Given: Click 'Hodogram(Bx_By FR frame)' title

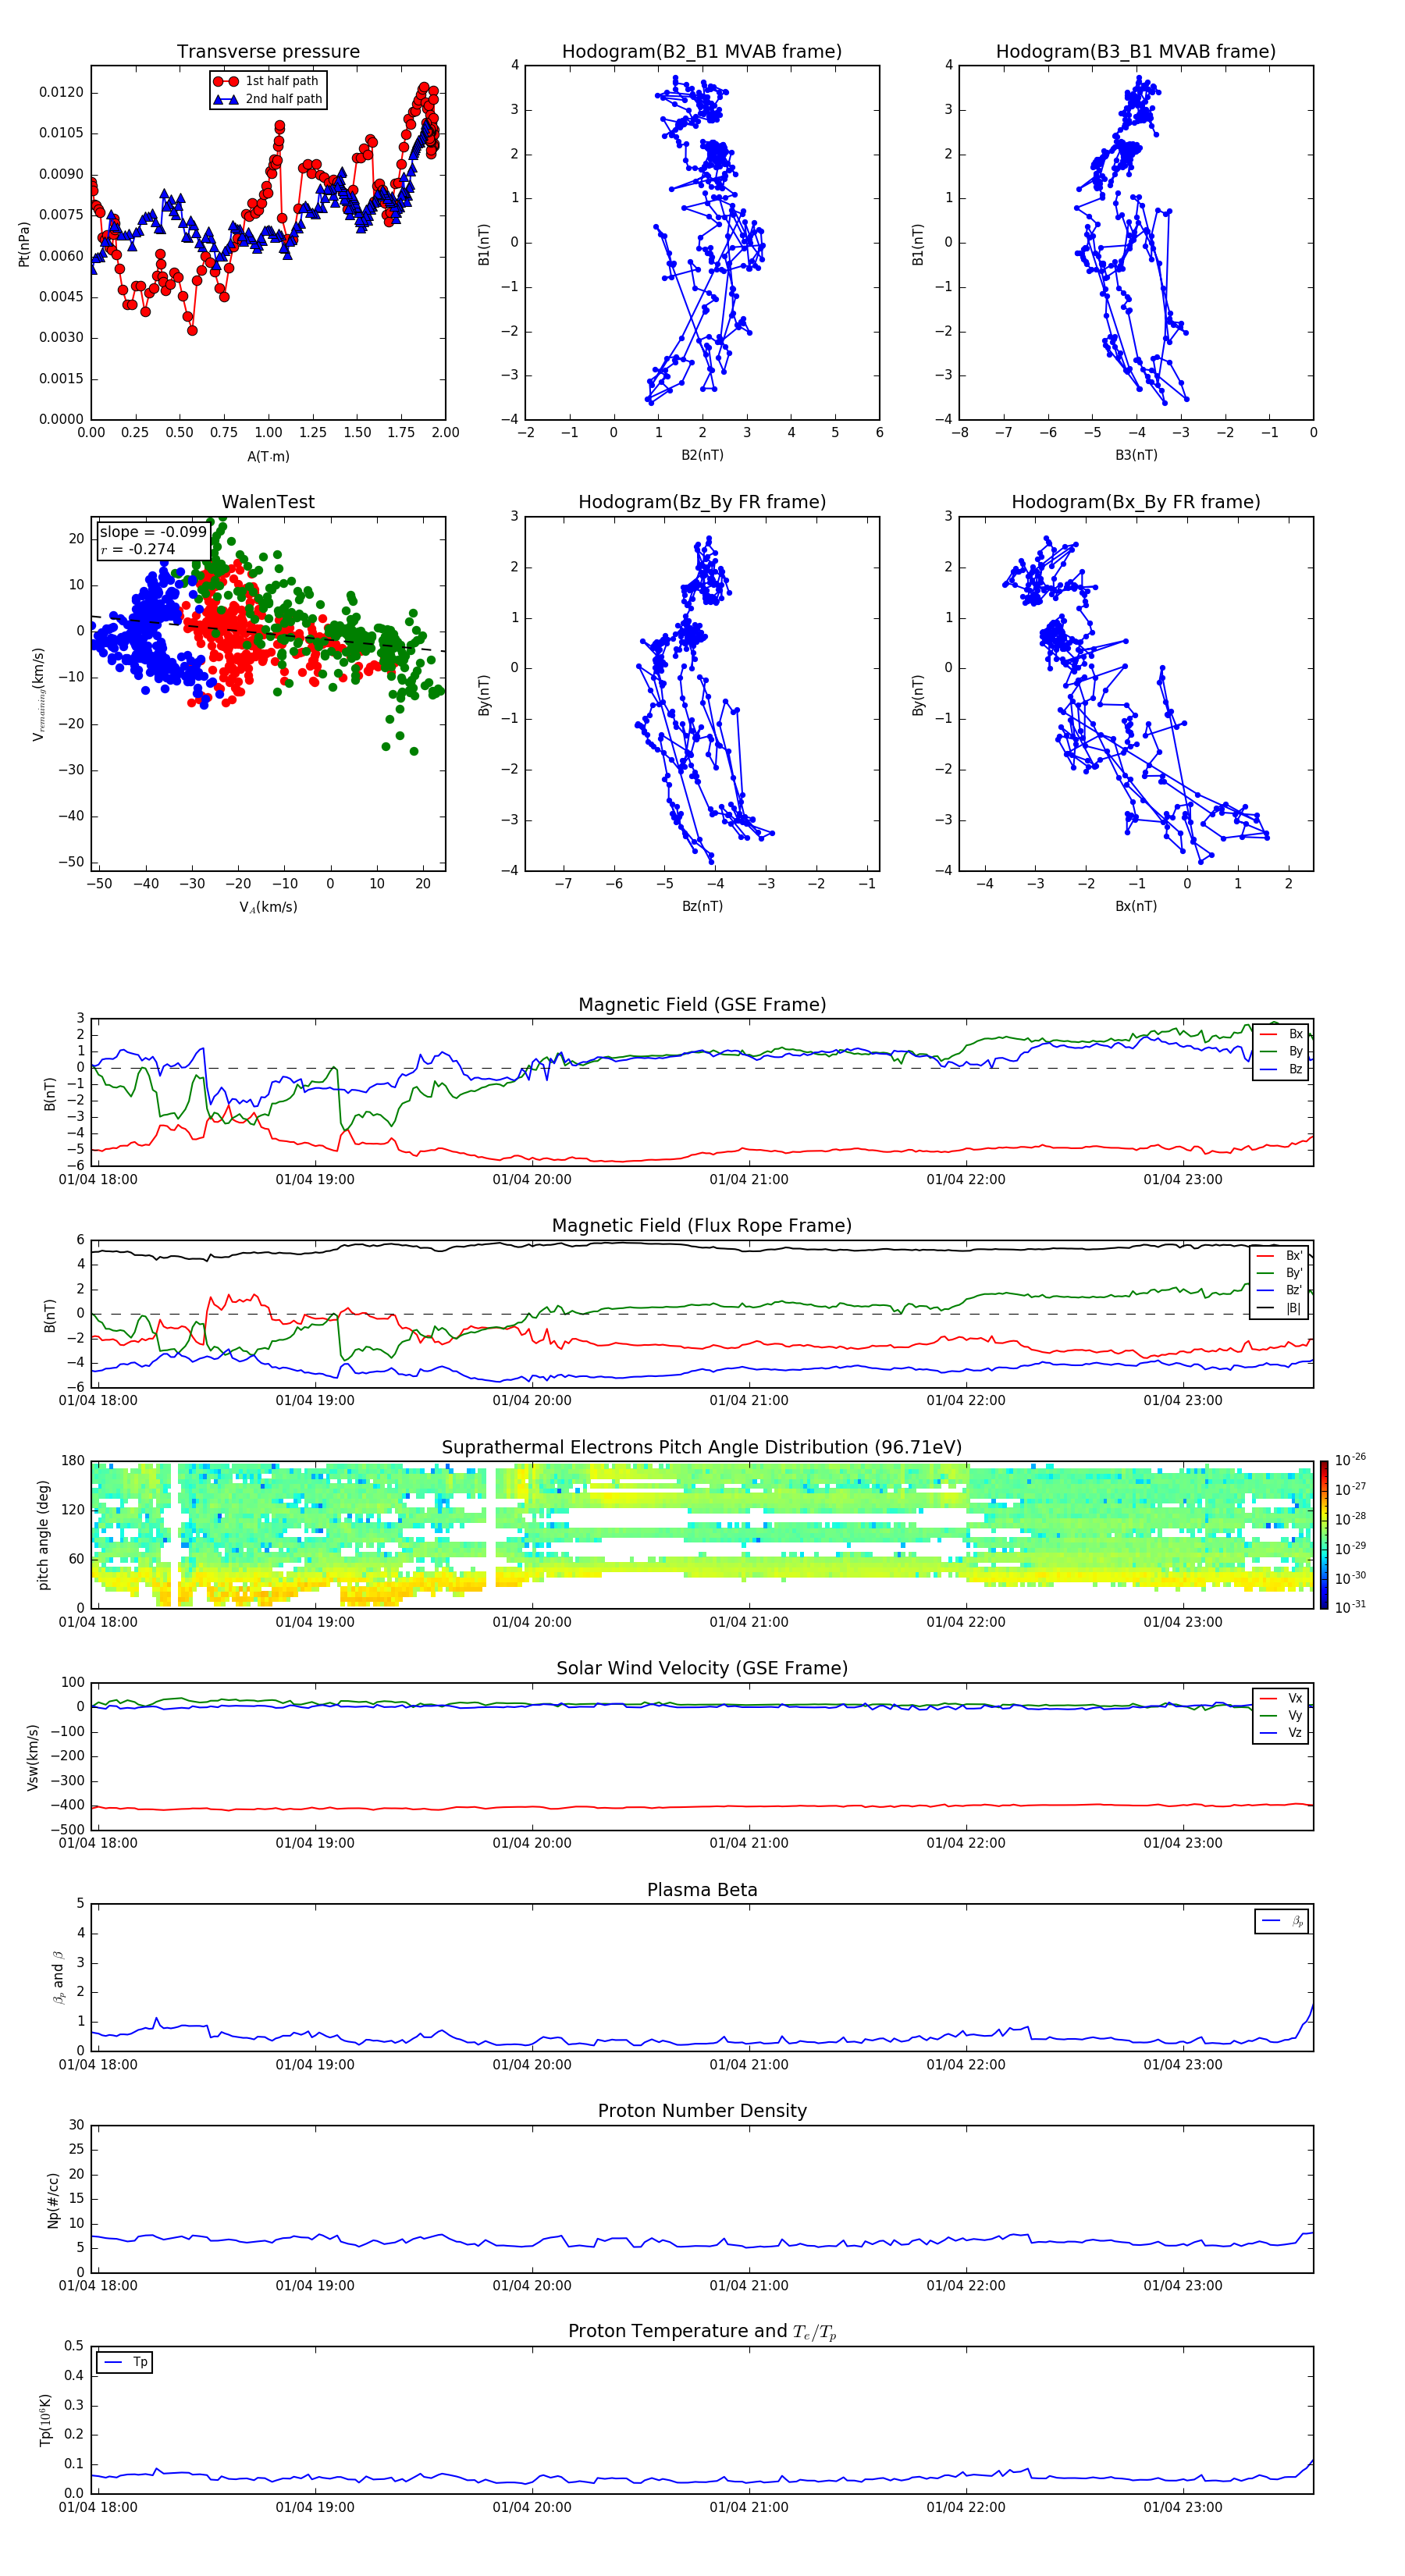Looking at the screenshot, I should click(1136, 502).
